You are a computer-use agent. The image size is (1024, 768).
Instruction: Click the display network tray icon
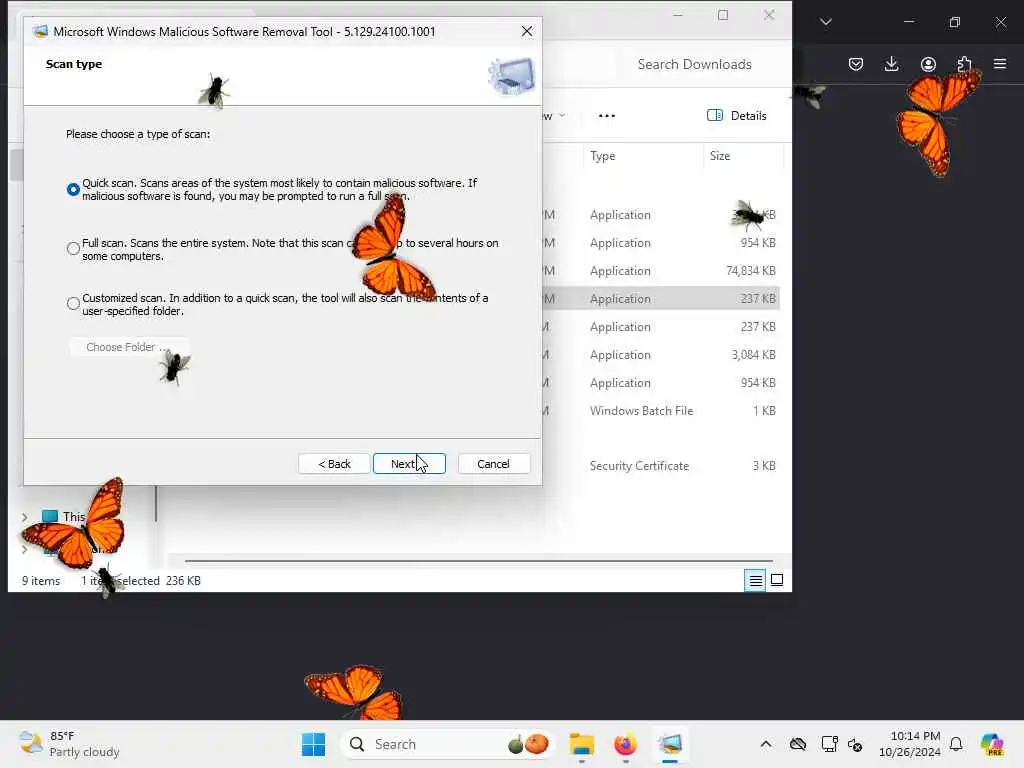click(829, 744)
